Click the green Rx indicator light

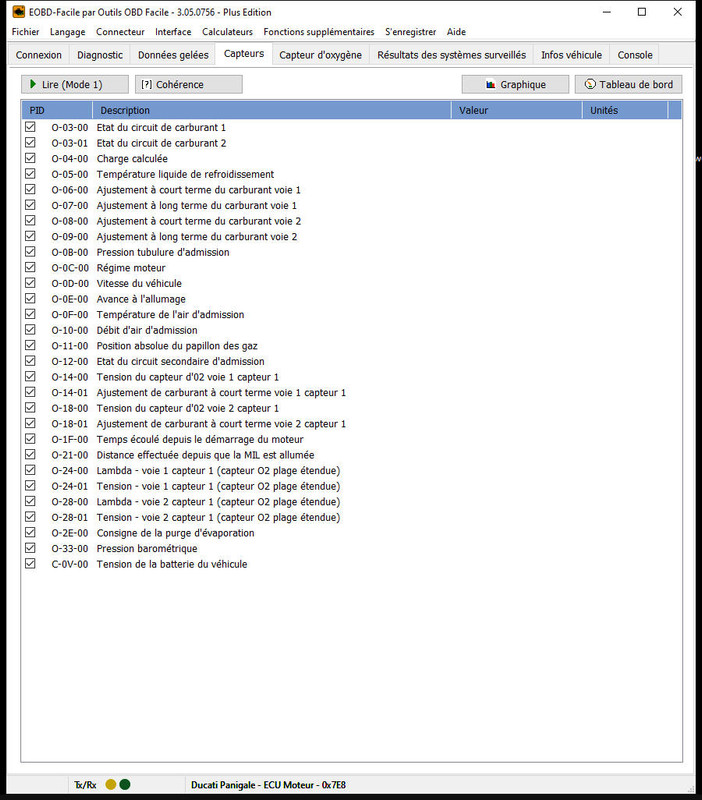click(x=124, y=785)
